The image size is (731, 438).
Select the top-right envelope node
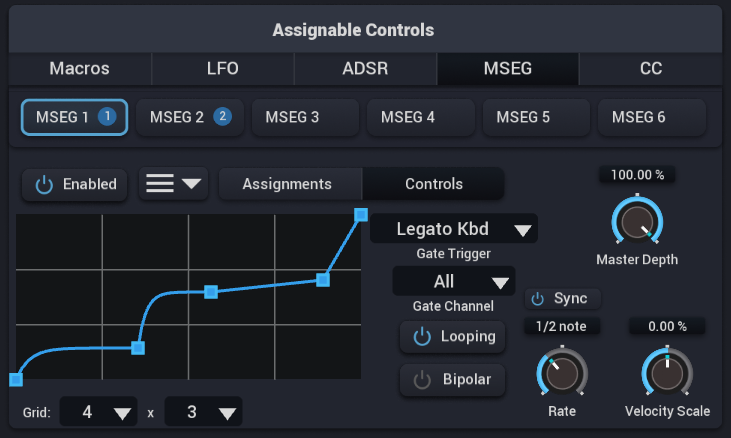pos(361,215)
